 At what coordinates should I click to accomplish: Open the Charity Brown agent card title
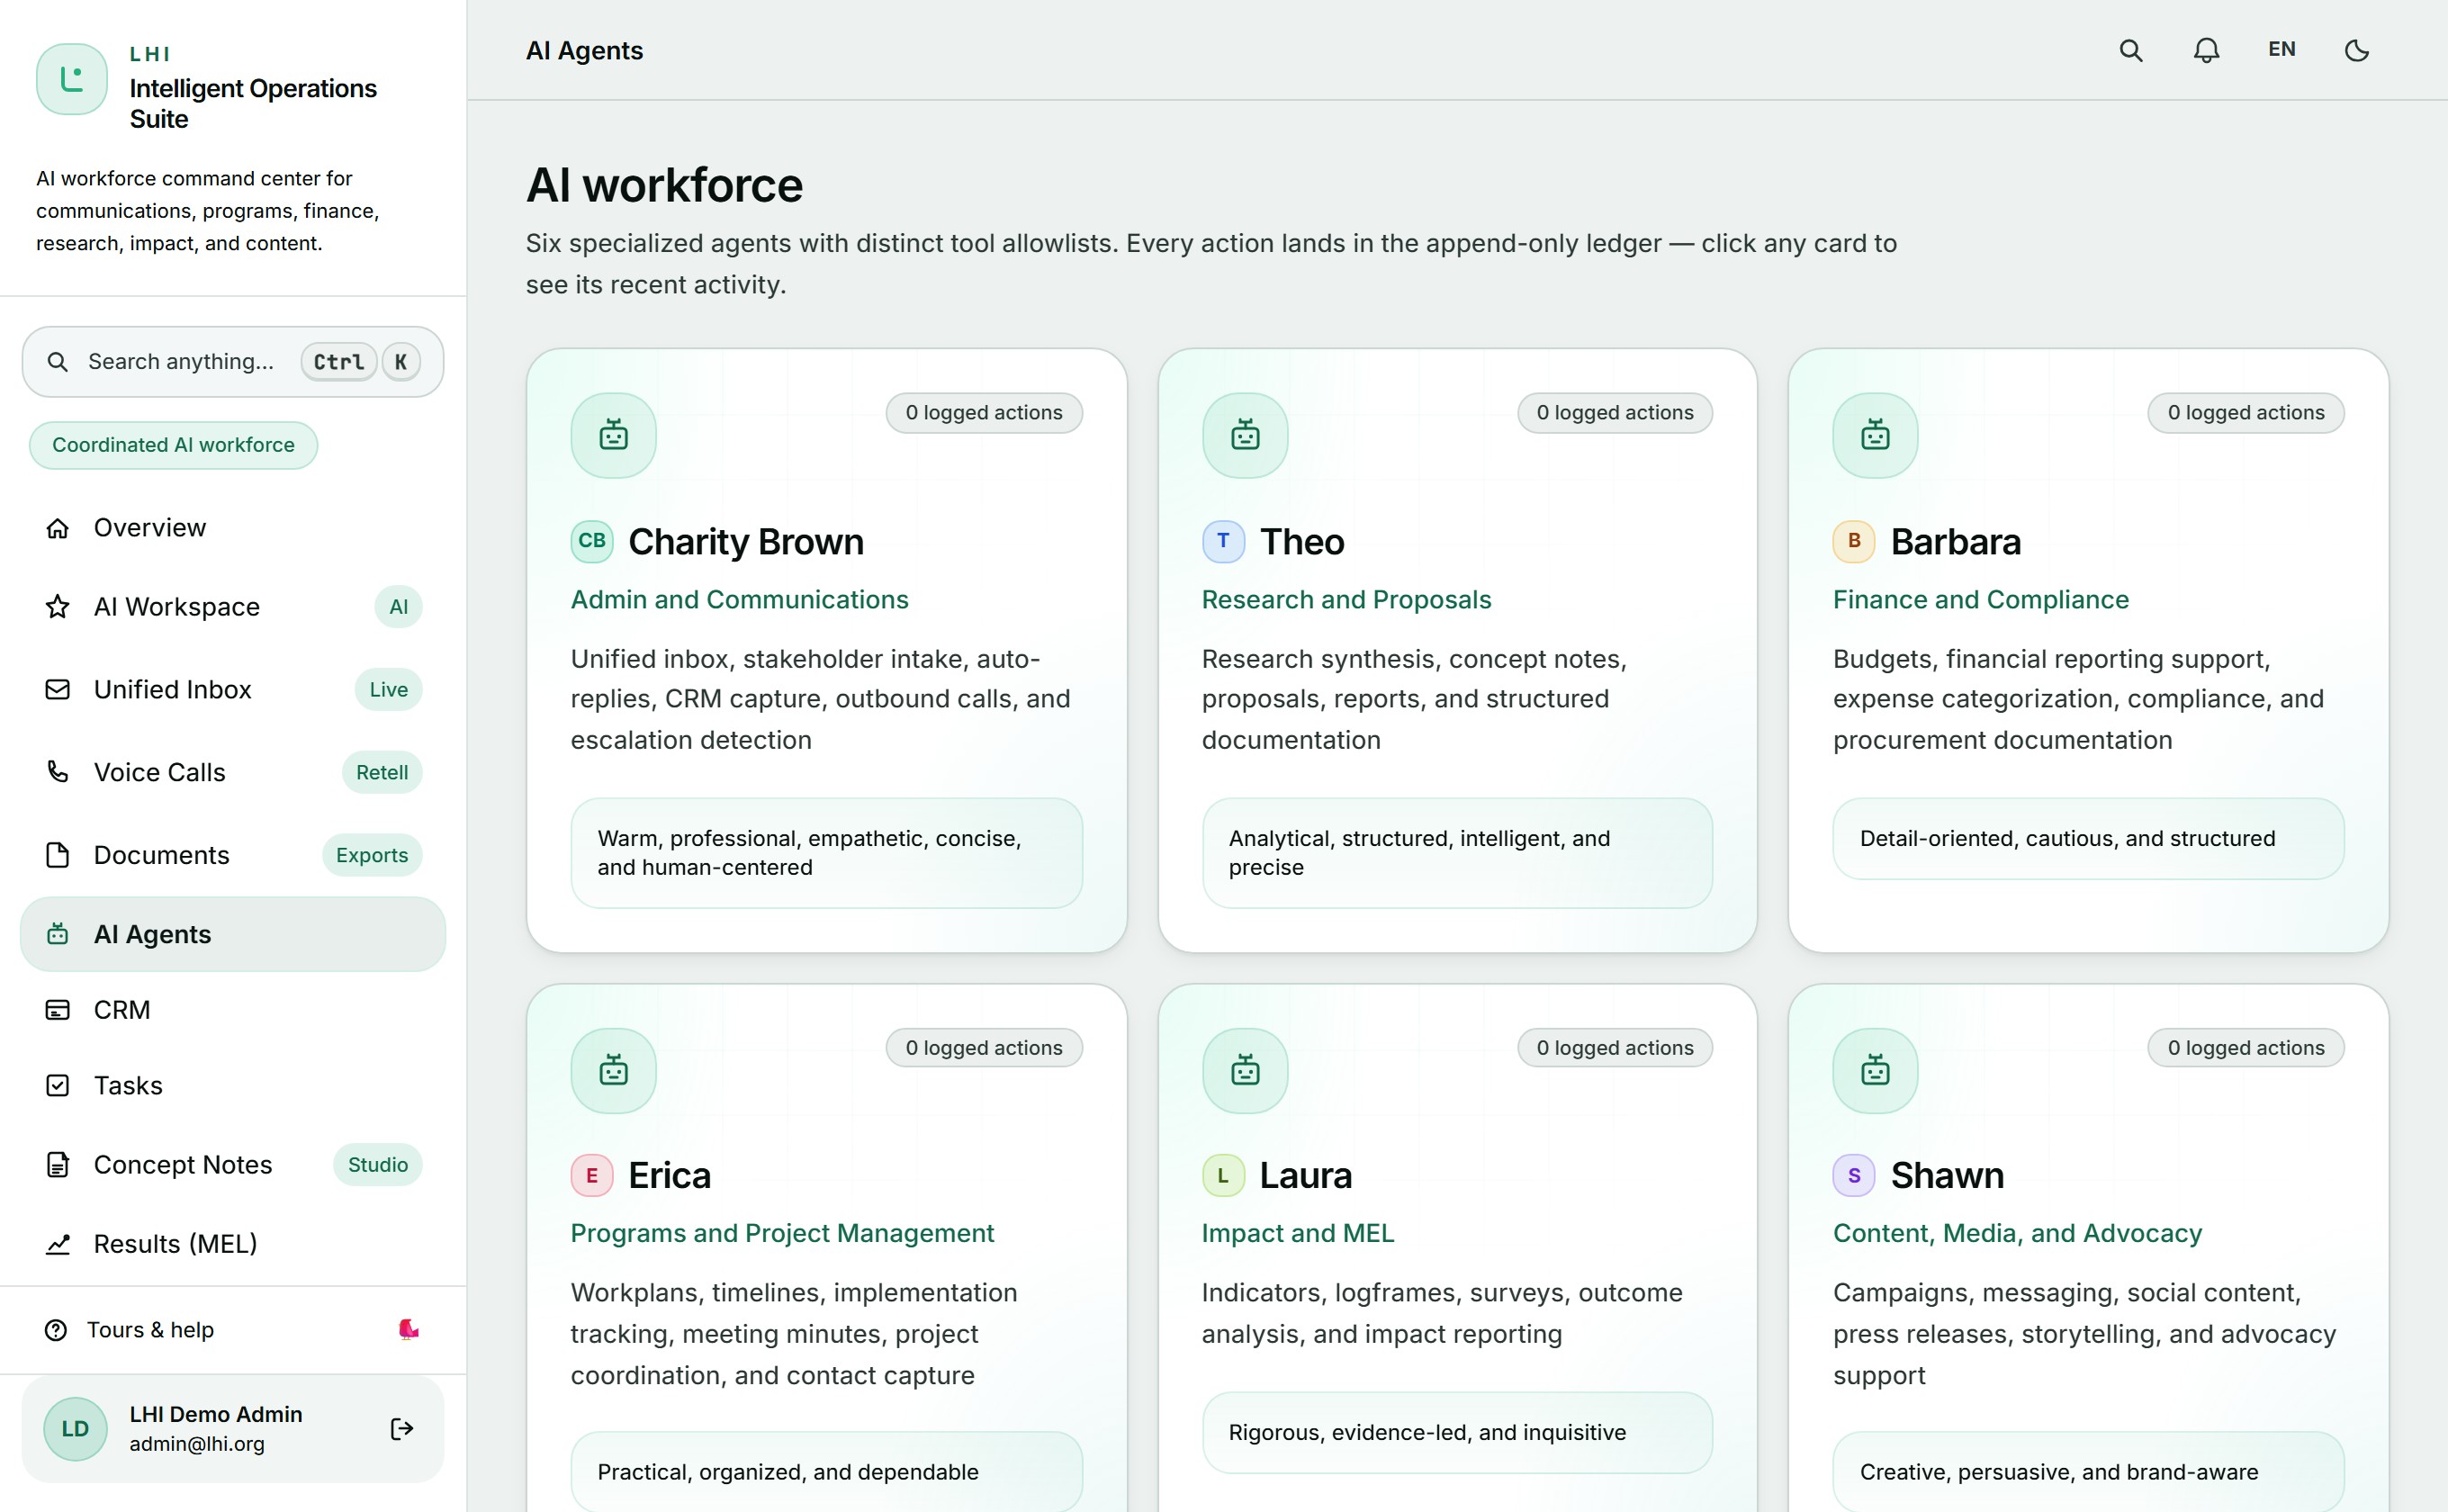pos(746,541)
